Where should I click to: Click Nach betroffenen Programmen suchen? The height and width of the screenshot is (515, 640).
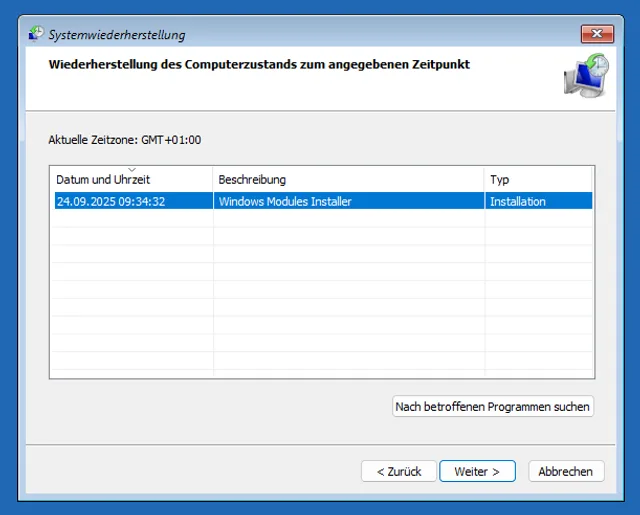point(493,406)
